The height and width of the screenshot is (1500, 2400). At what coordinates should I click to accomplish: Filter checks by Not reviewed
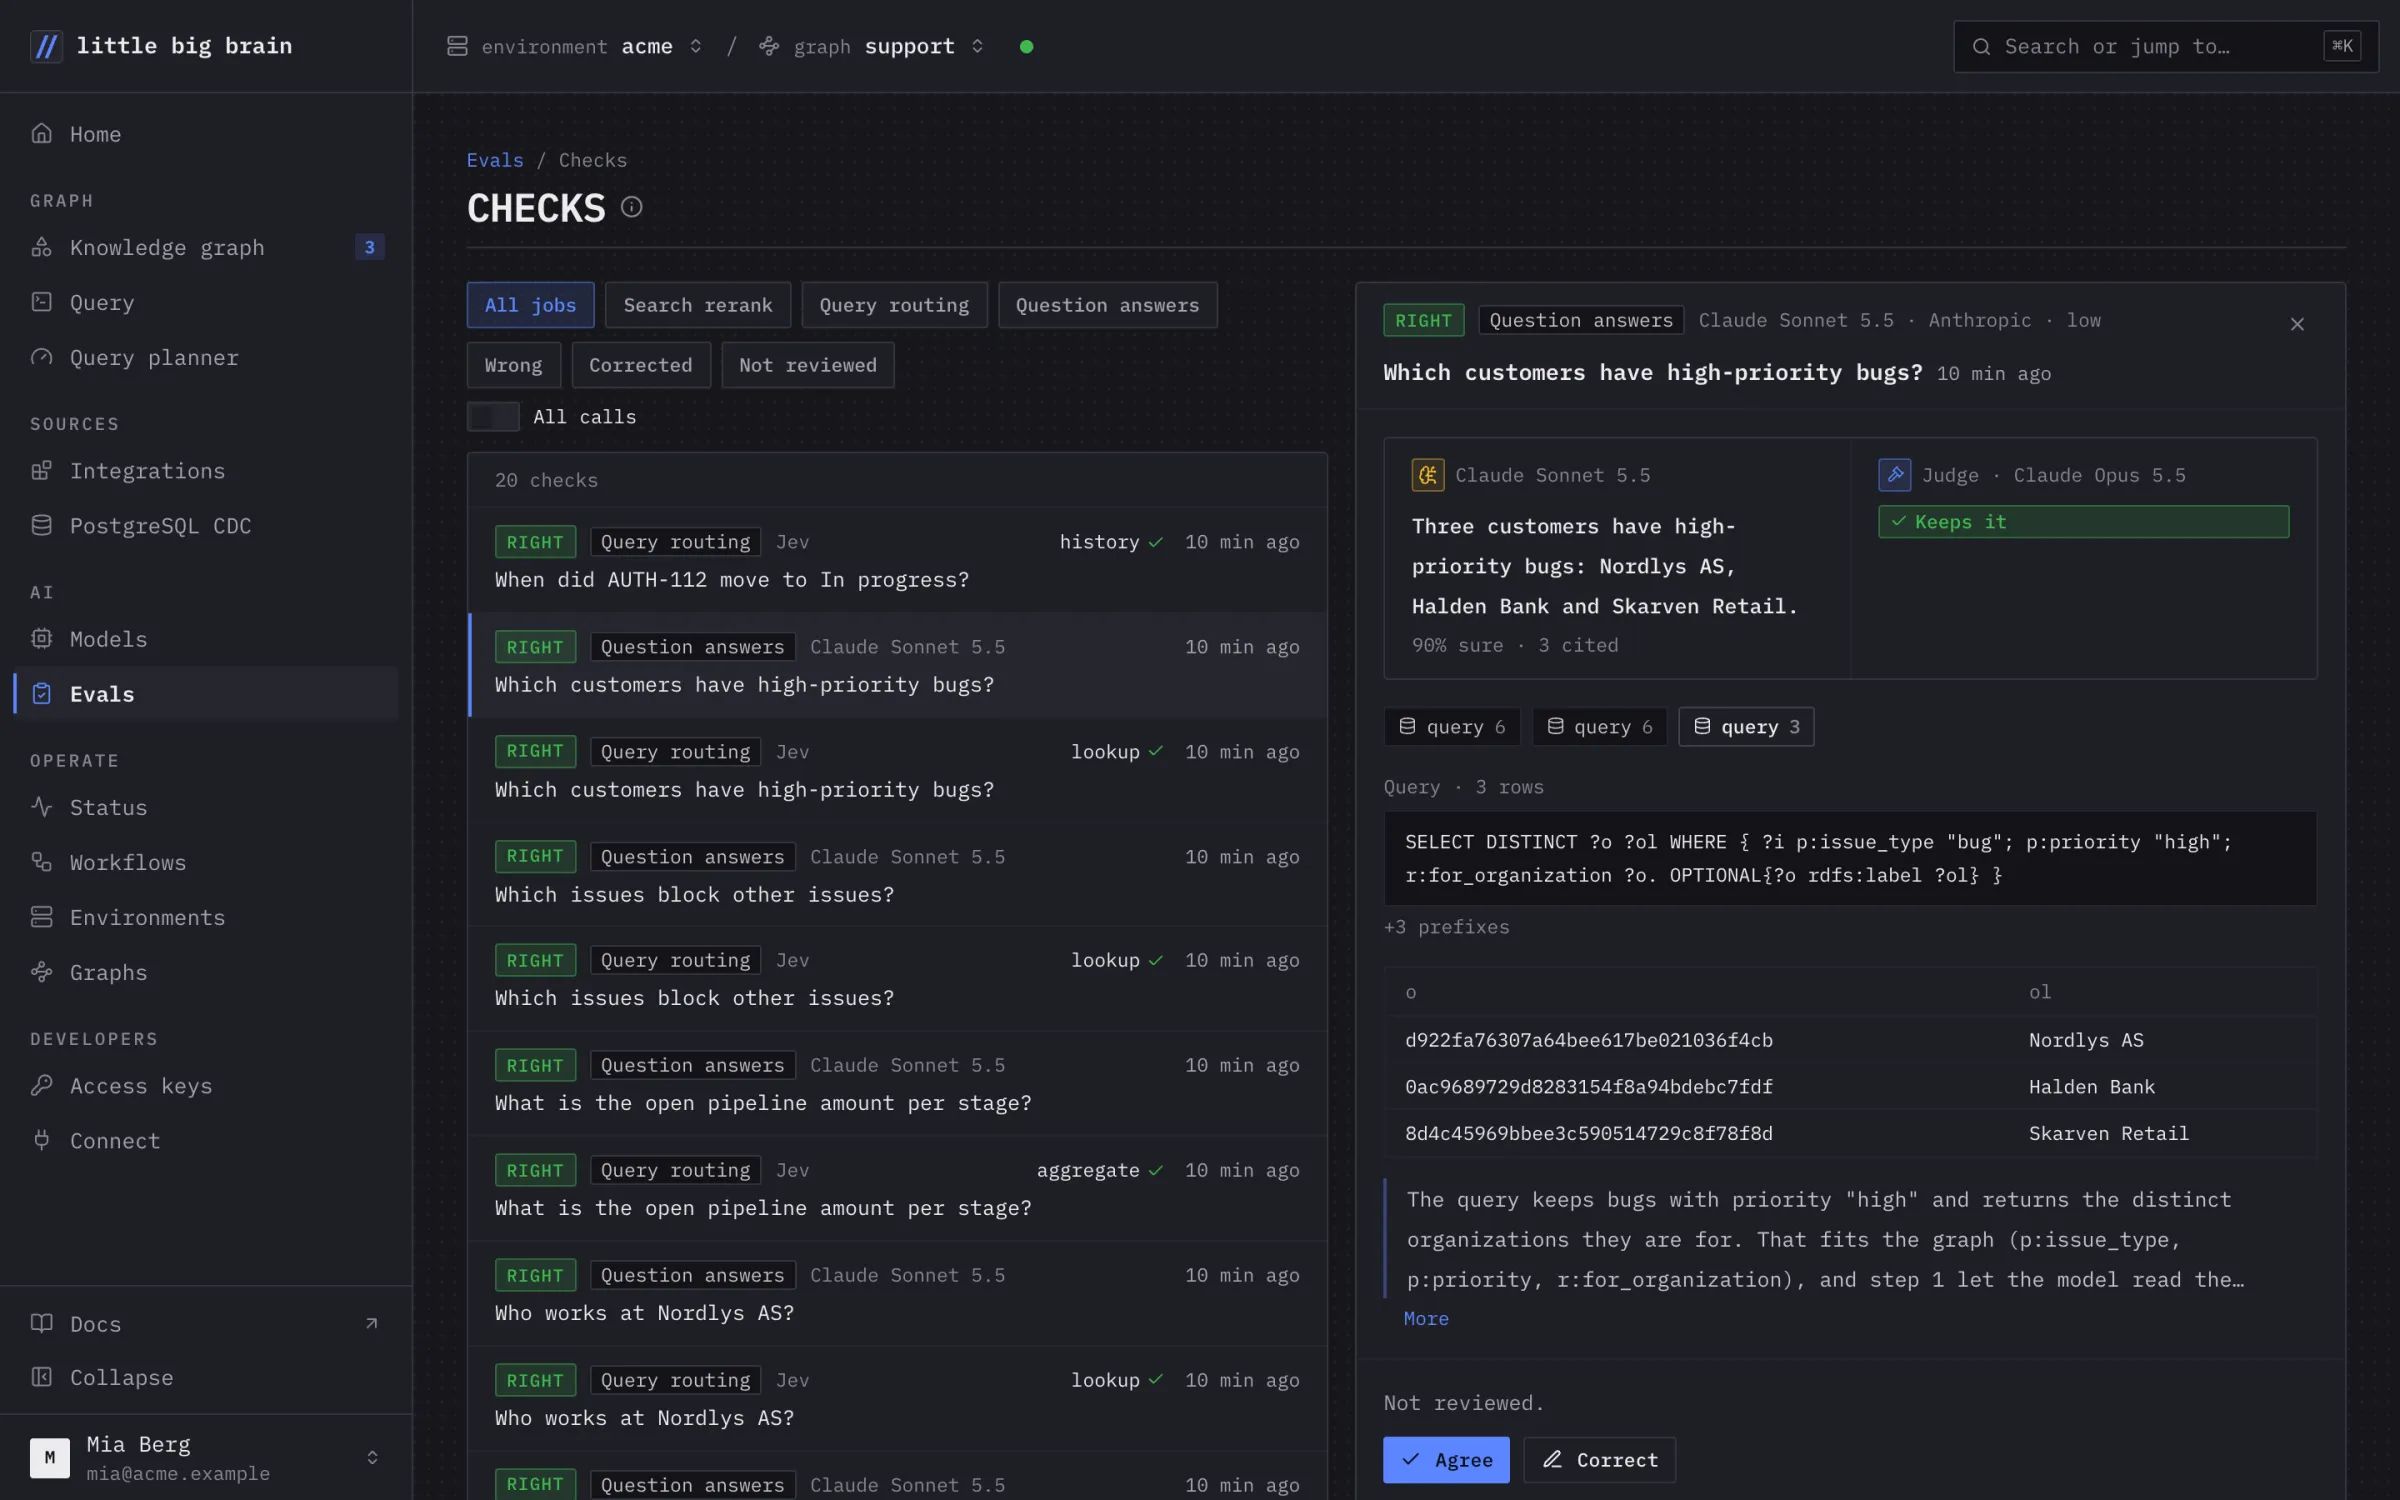(807, 365)
